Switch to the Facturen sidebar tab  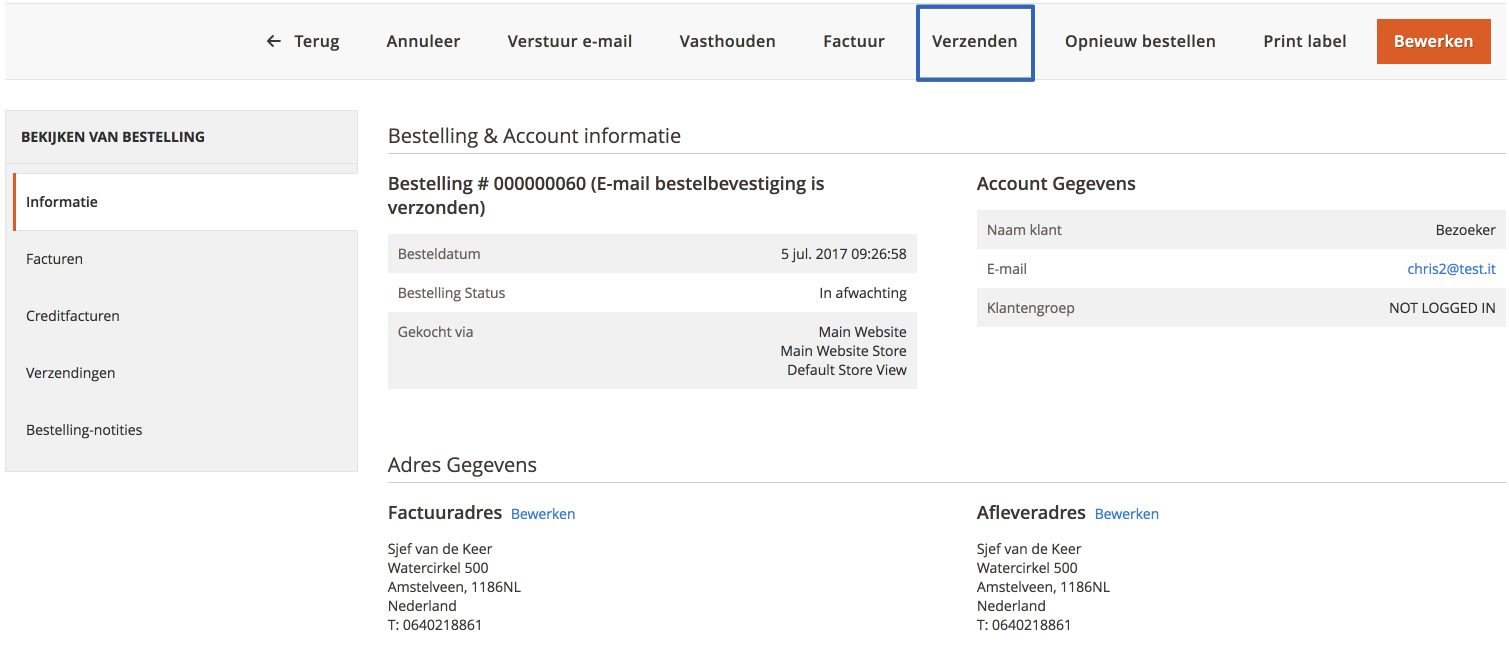54,258
